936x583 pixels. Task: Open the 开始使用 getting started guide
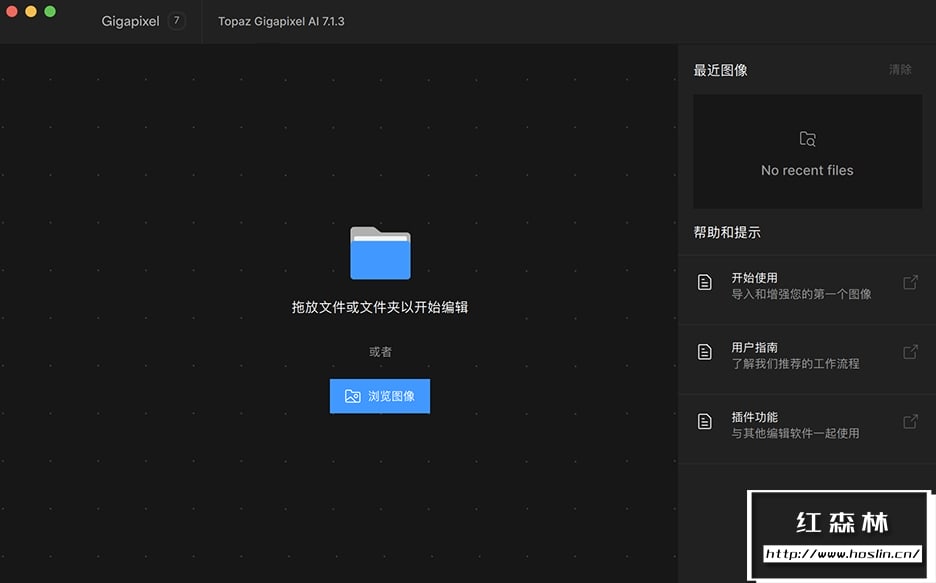tap(807, 290)
